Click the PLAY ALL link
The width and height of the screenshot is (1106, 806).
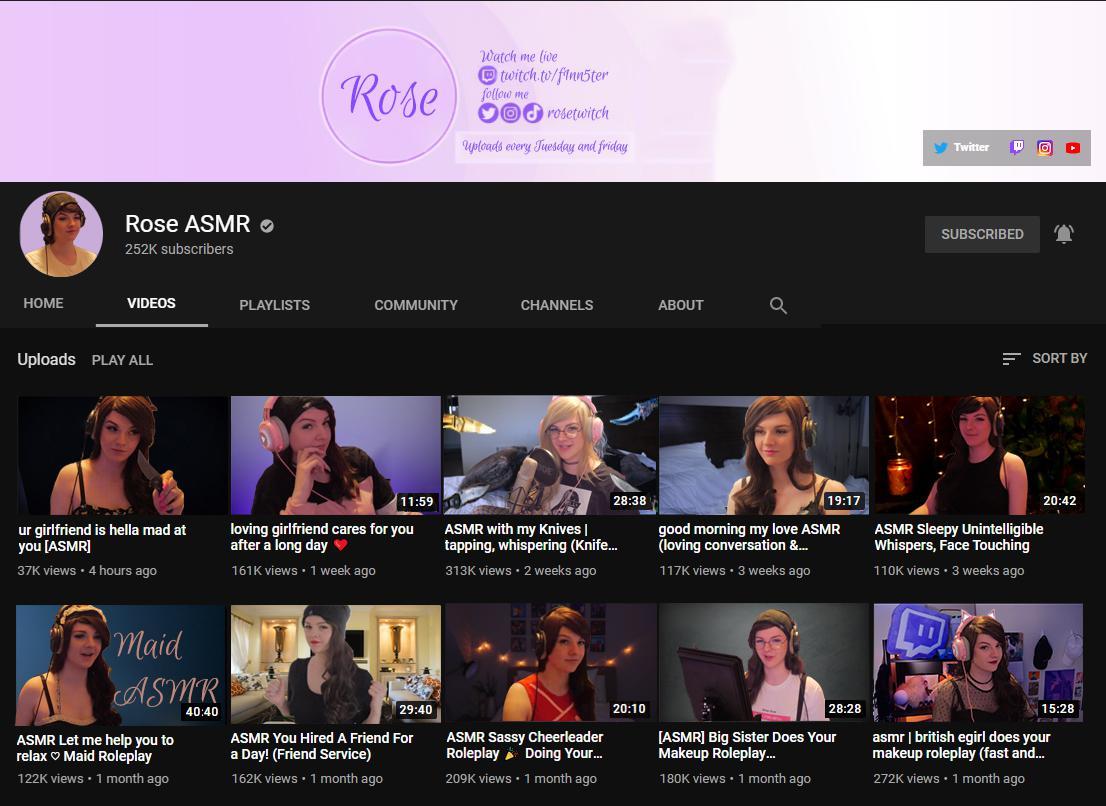122,360
